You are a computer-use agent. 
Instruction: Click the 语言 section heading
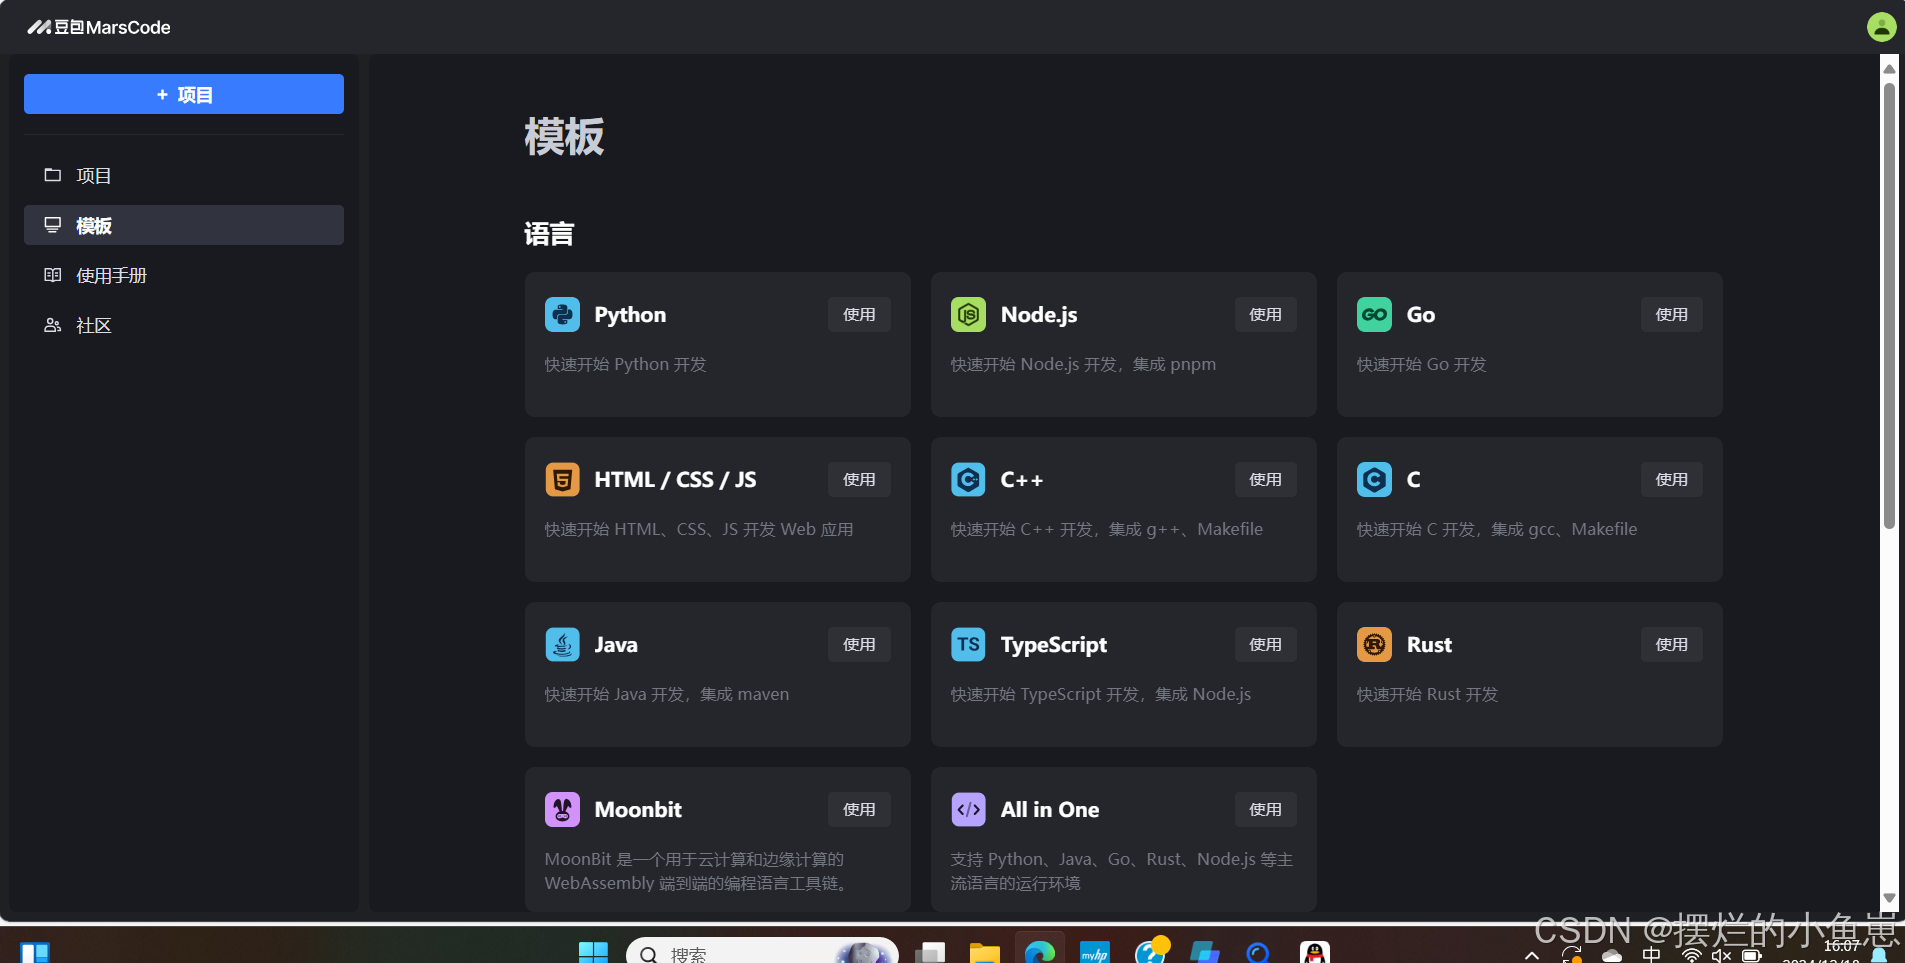pyautogui.click(x=549, y=234)
